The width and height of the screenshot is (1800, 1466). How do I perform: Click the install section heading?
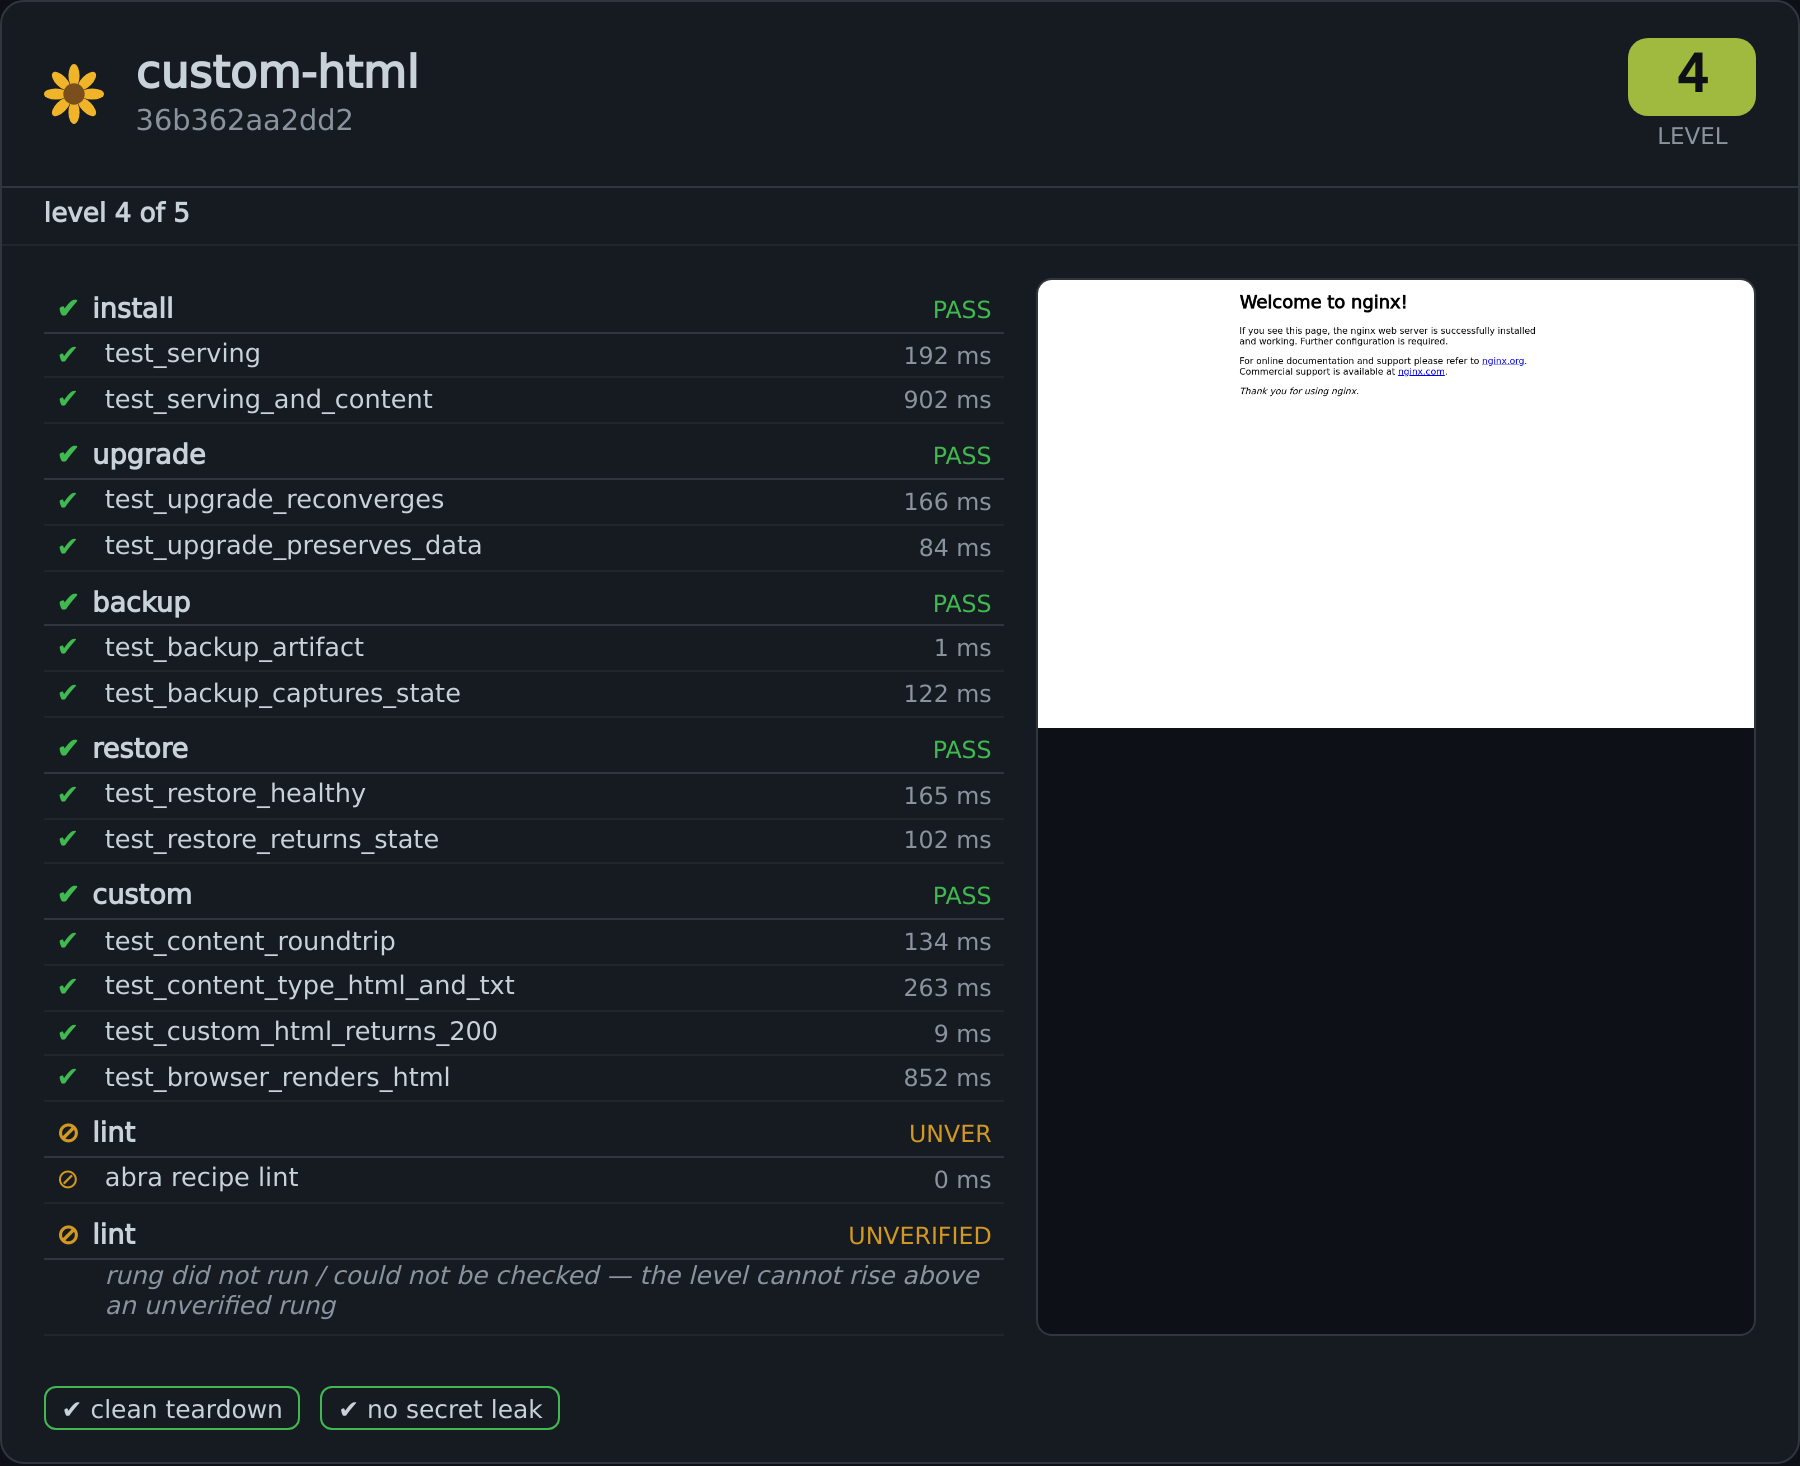[133, 308]
